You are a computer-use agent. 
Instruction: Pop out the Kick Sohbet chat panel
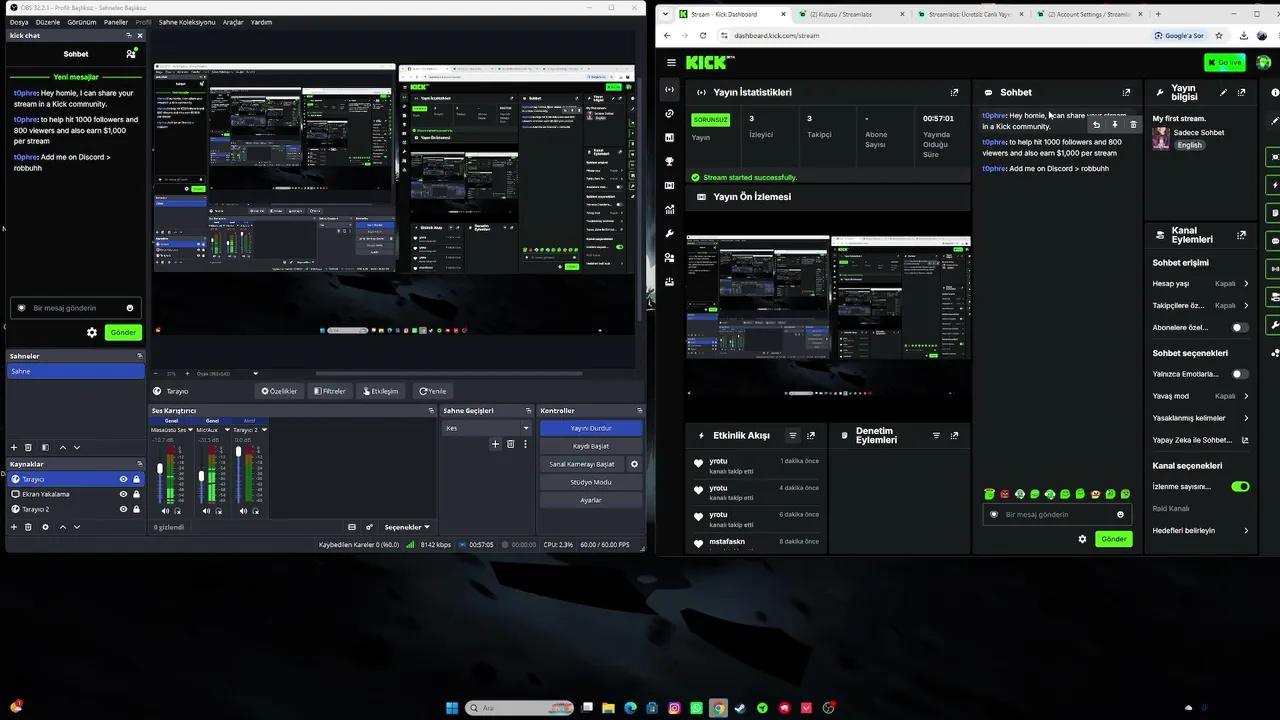(x=1126, y=92)
